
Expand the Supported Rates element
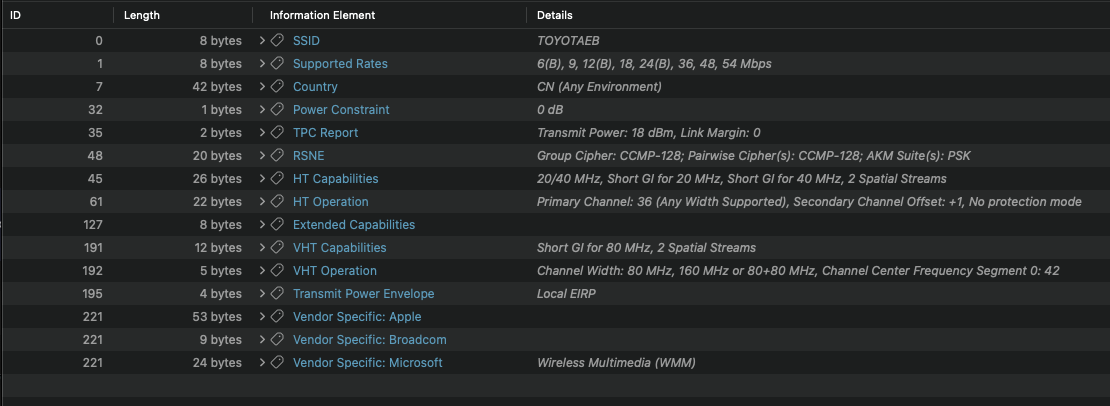(x=262, y=64)
